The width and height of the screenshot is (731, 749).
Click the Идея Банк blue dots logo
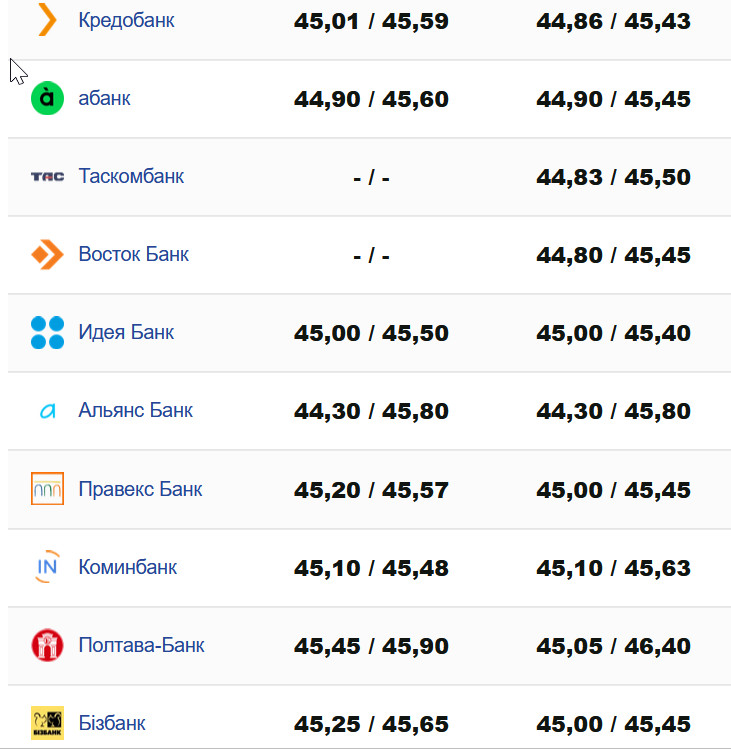[47, 332]
